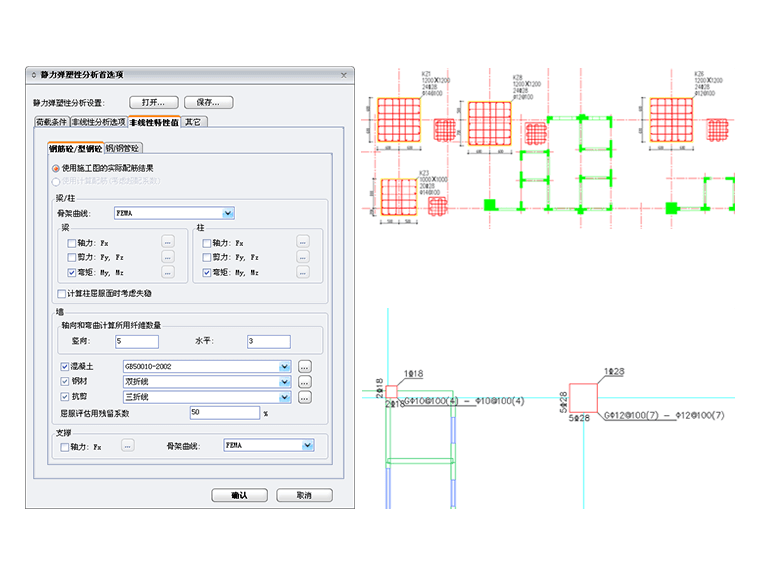
Task: Open ellipsis settings for 支撑 轴力 Fx
Action: [127, 446]
